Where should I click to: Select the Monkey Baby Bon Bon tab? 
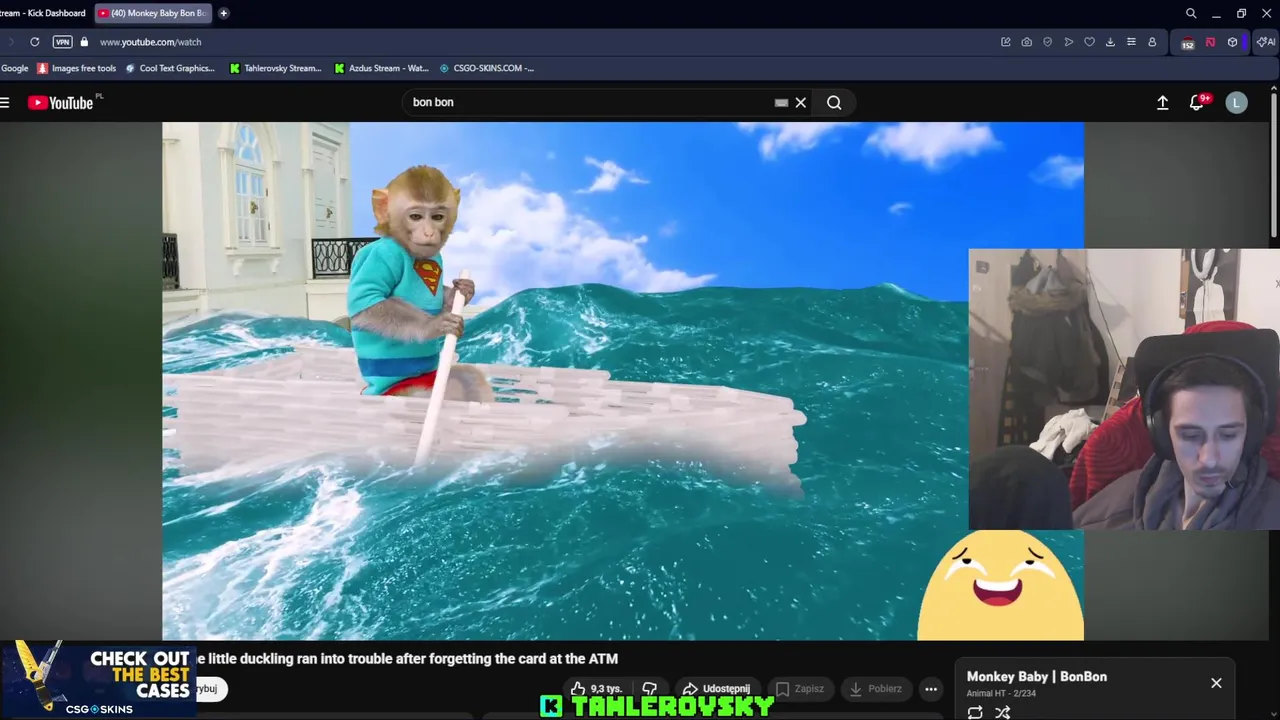(152, 13)
